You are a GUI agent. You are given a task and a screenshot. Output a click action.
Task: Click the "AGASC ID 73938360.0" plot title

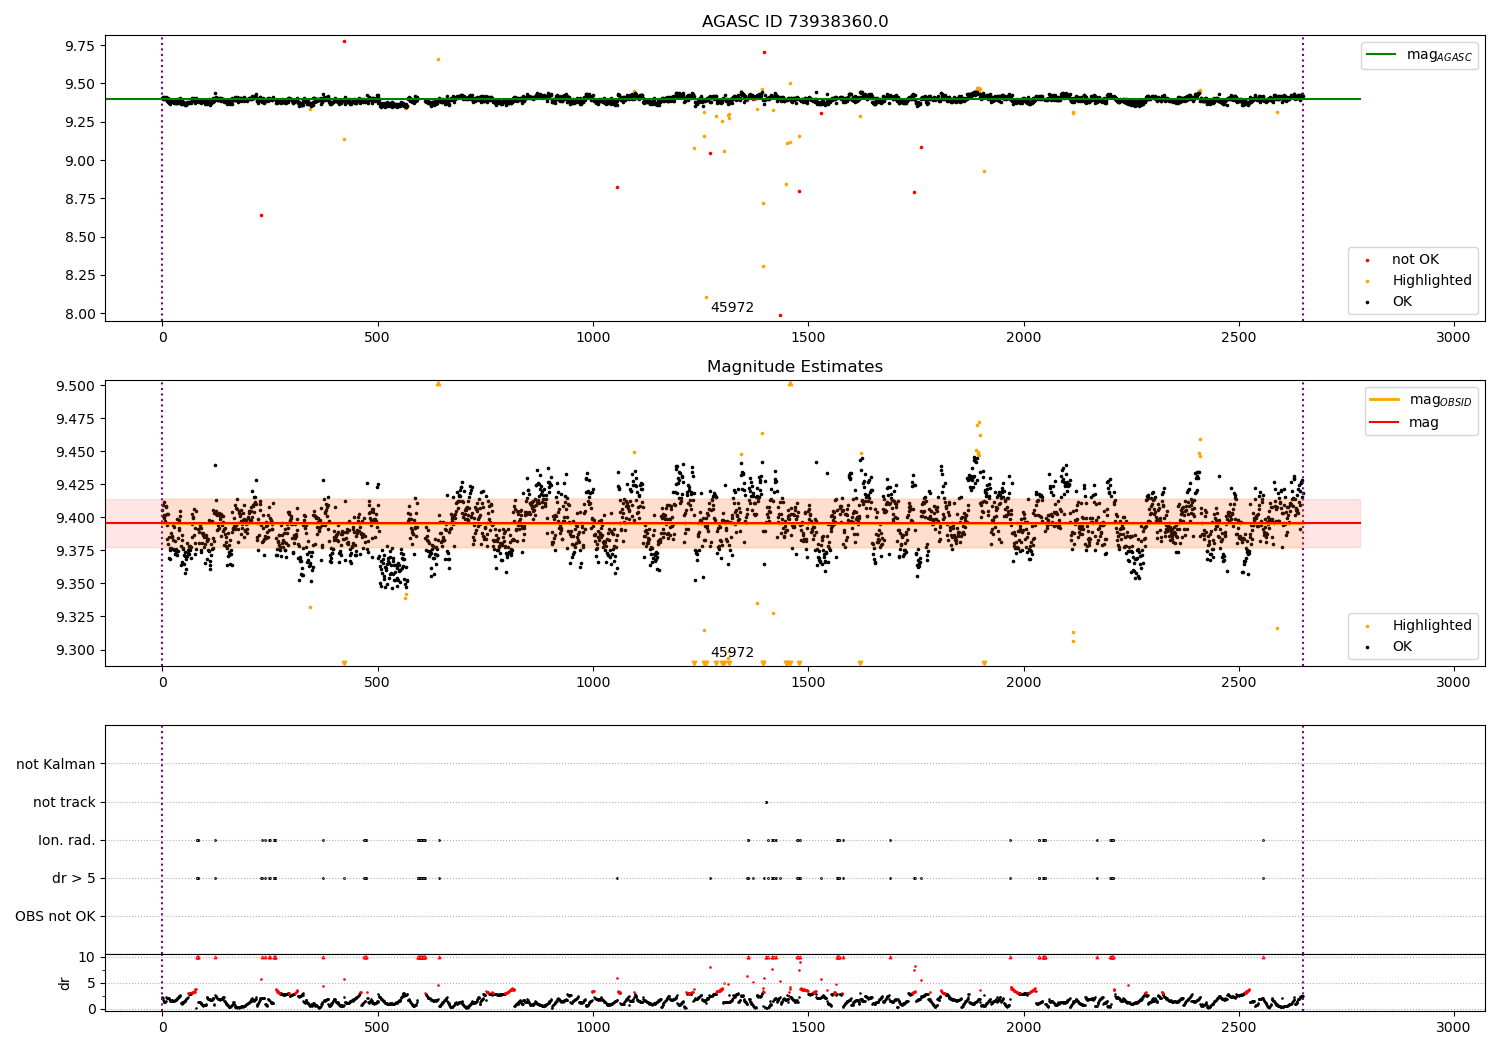(x=795, y=21)
